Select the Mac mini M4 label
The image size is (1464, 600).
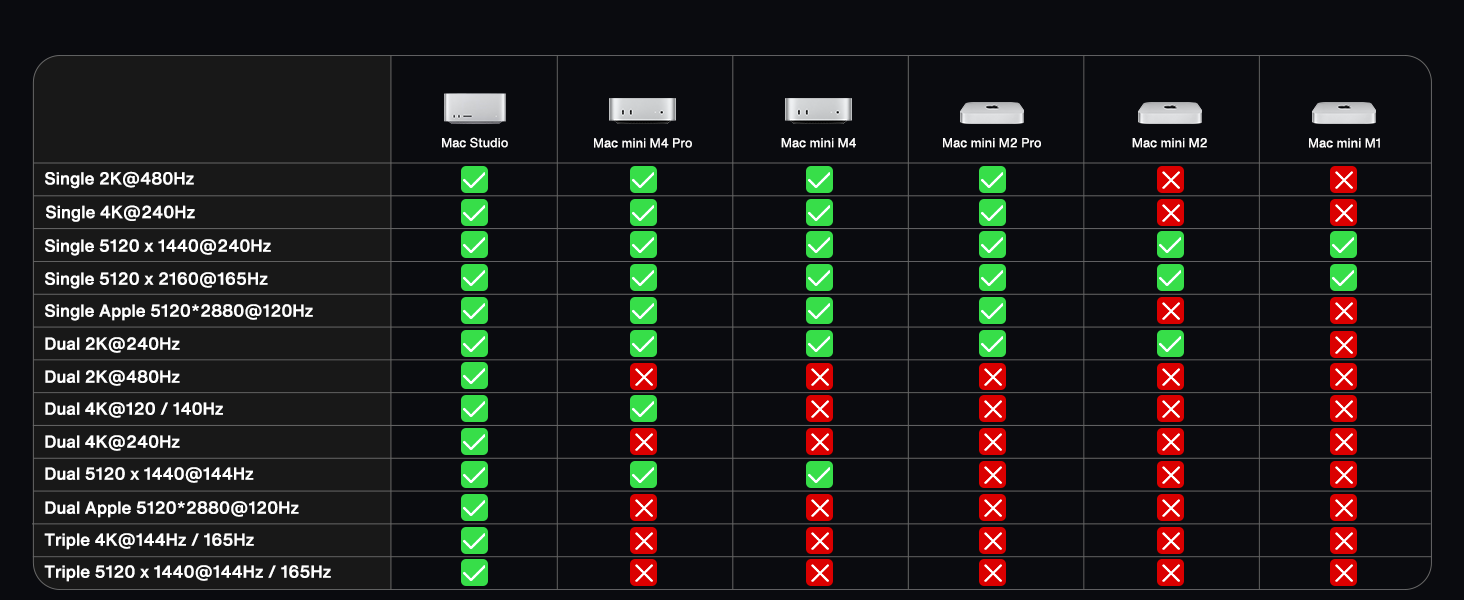(818, 143)
